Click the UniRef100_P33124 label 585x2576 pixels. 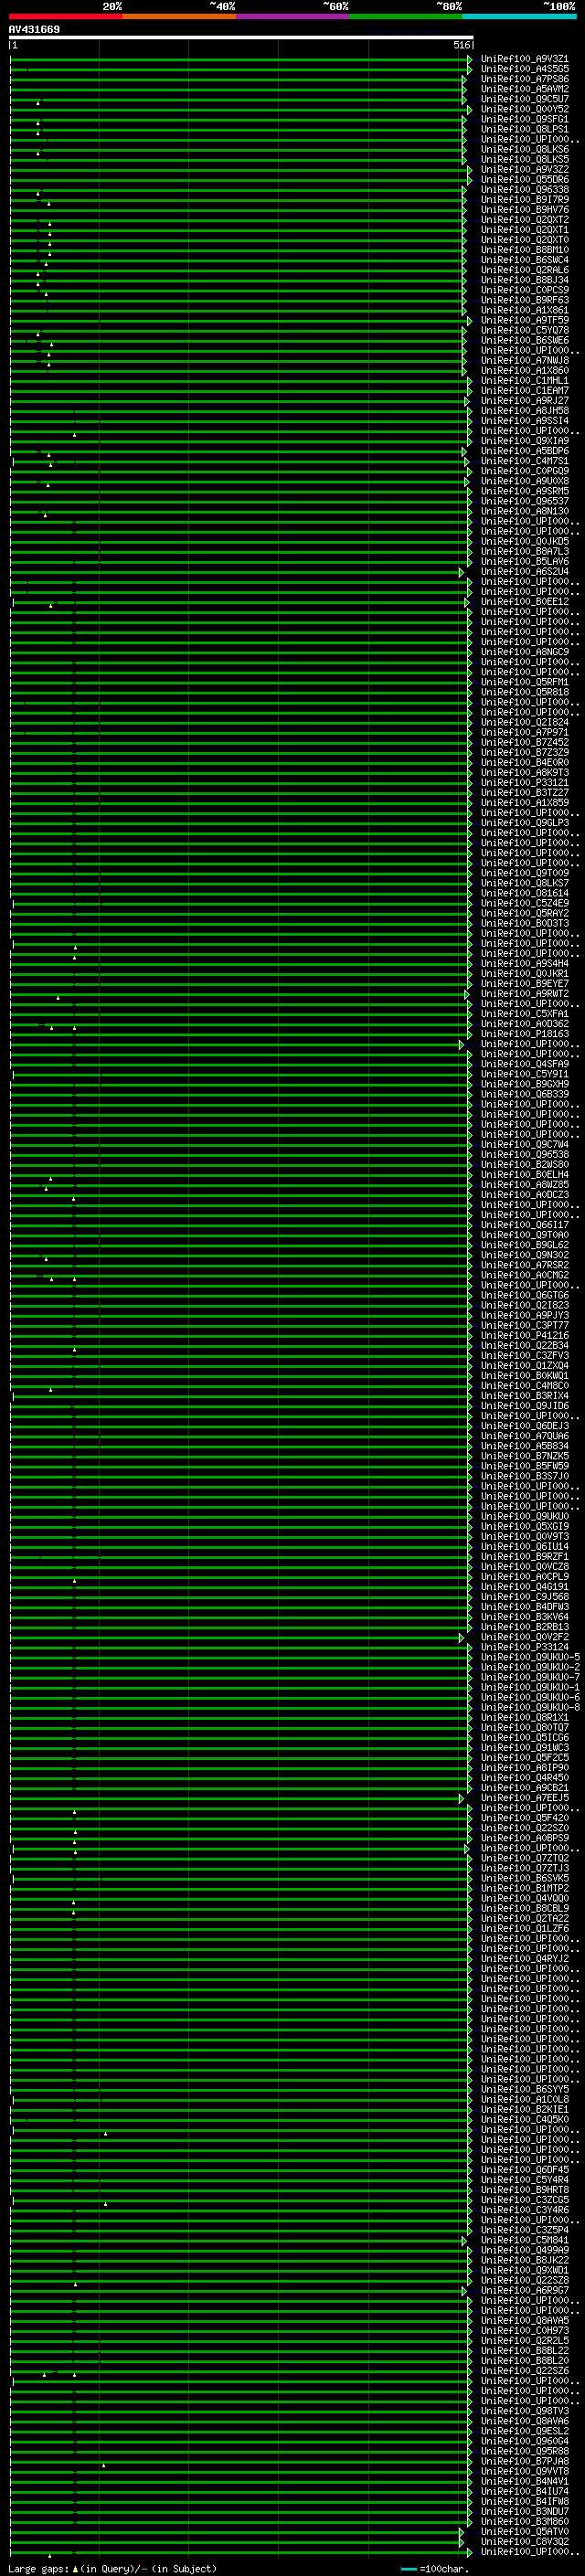click(x=525, y=1647)
